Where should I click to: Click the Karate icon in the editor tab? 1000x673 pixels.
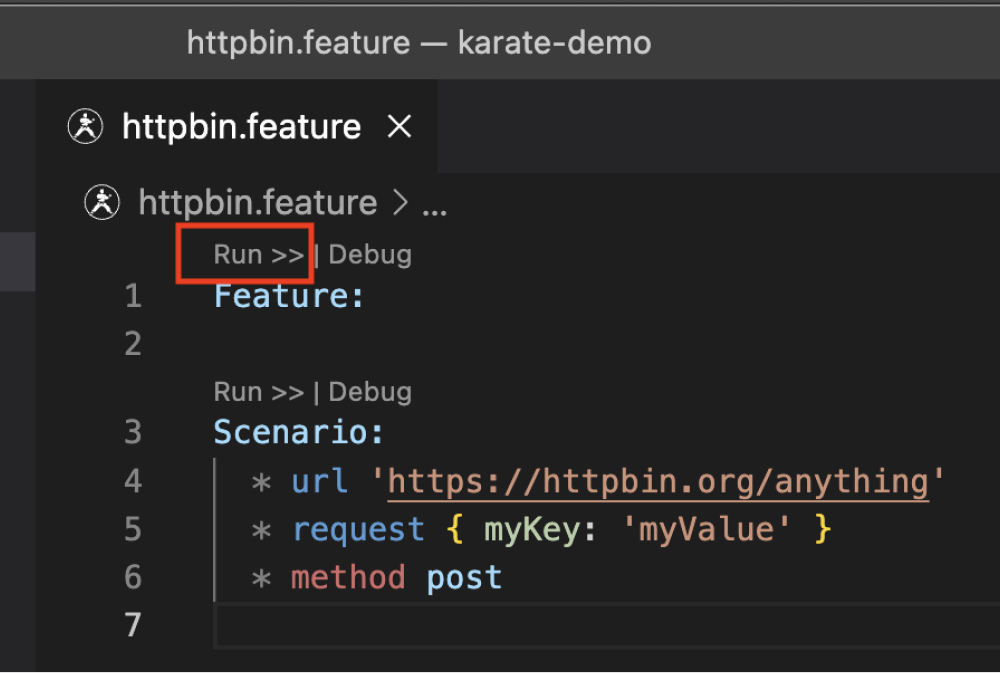[85, 126]
